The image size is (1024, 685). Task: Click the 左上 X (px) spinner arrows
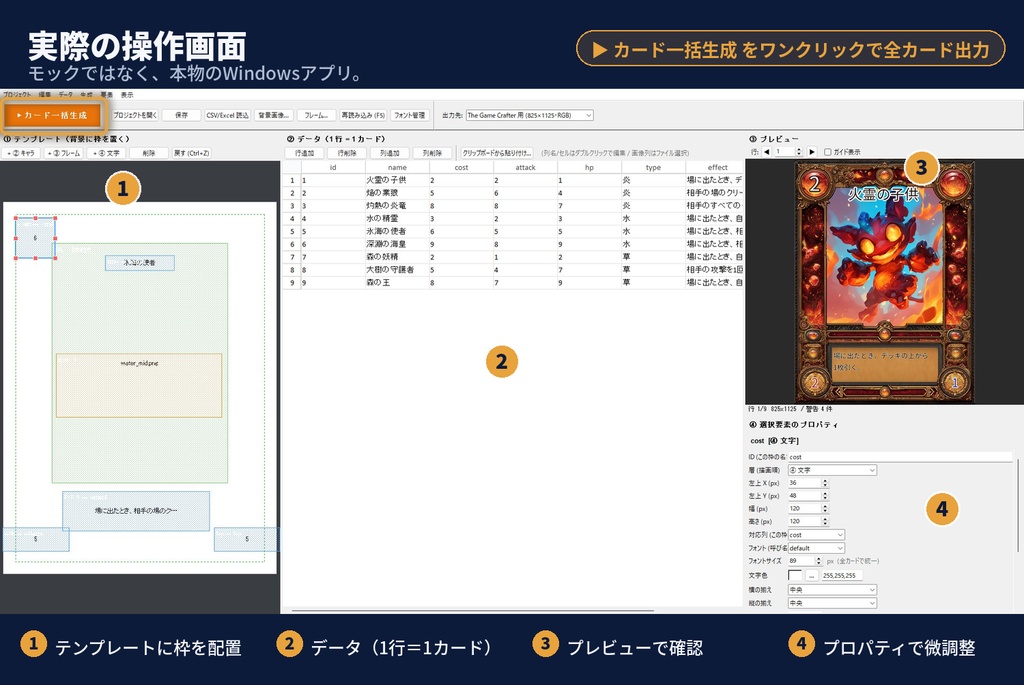825,483
